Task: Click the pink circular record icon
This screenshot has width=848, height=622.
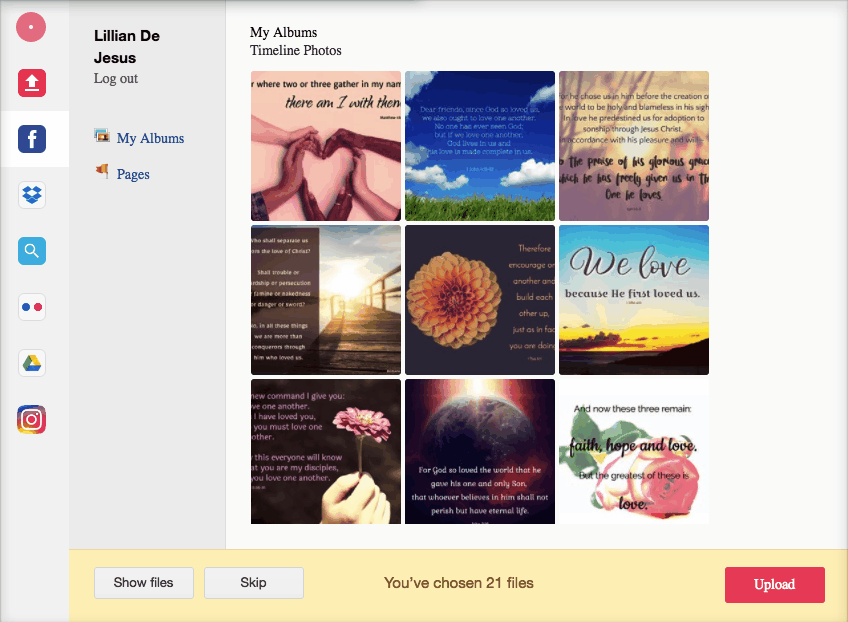Action: tap(31, 27)
